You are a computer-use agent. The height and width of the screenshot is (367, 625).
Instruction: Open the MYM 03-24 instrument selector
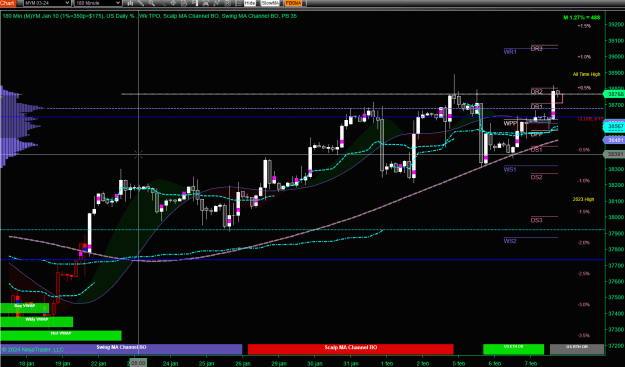[47, 3]
